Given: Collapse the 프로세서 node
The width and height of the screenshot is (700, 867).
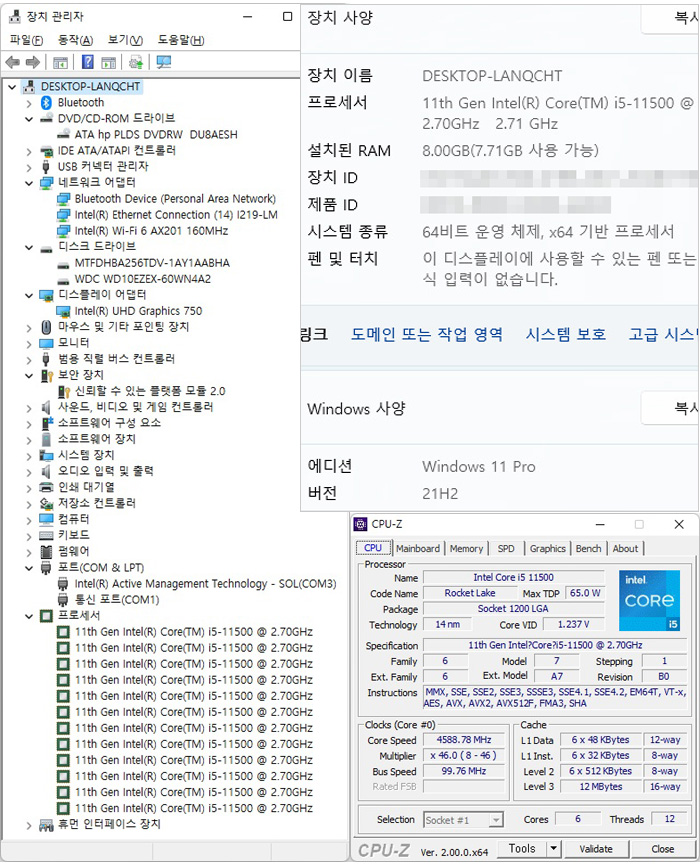Looking at the screenshot, I should [x=29, y=617].
